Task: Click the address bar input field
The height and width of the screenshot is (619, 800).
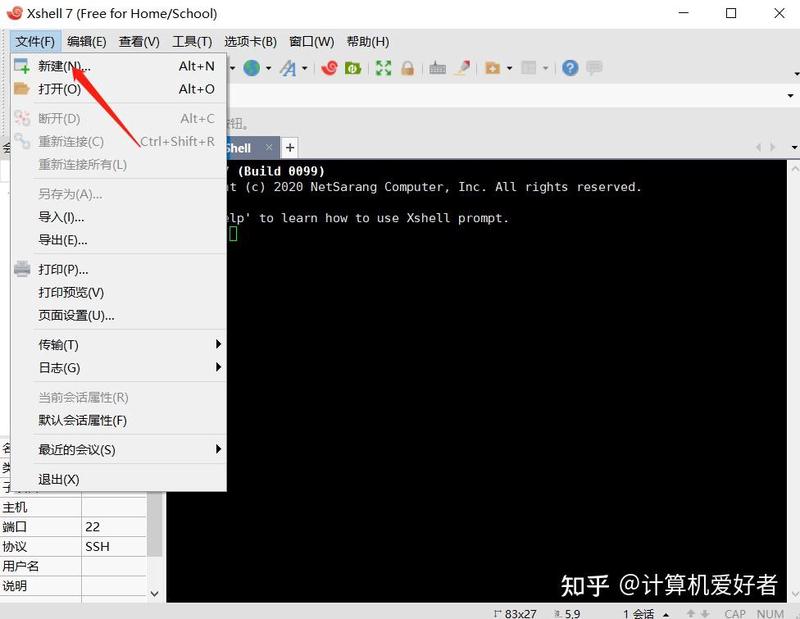Action: tap(505, 95)
